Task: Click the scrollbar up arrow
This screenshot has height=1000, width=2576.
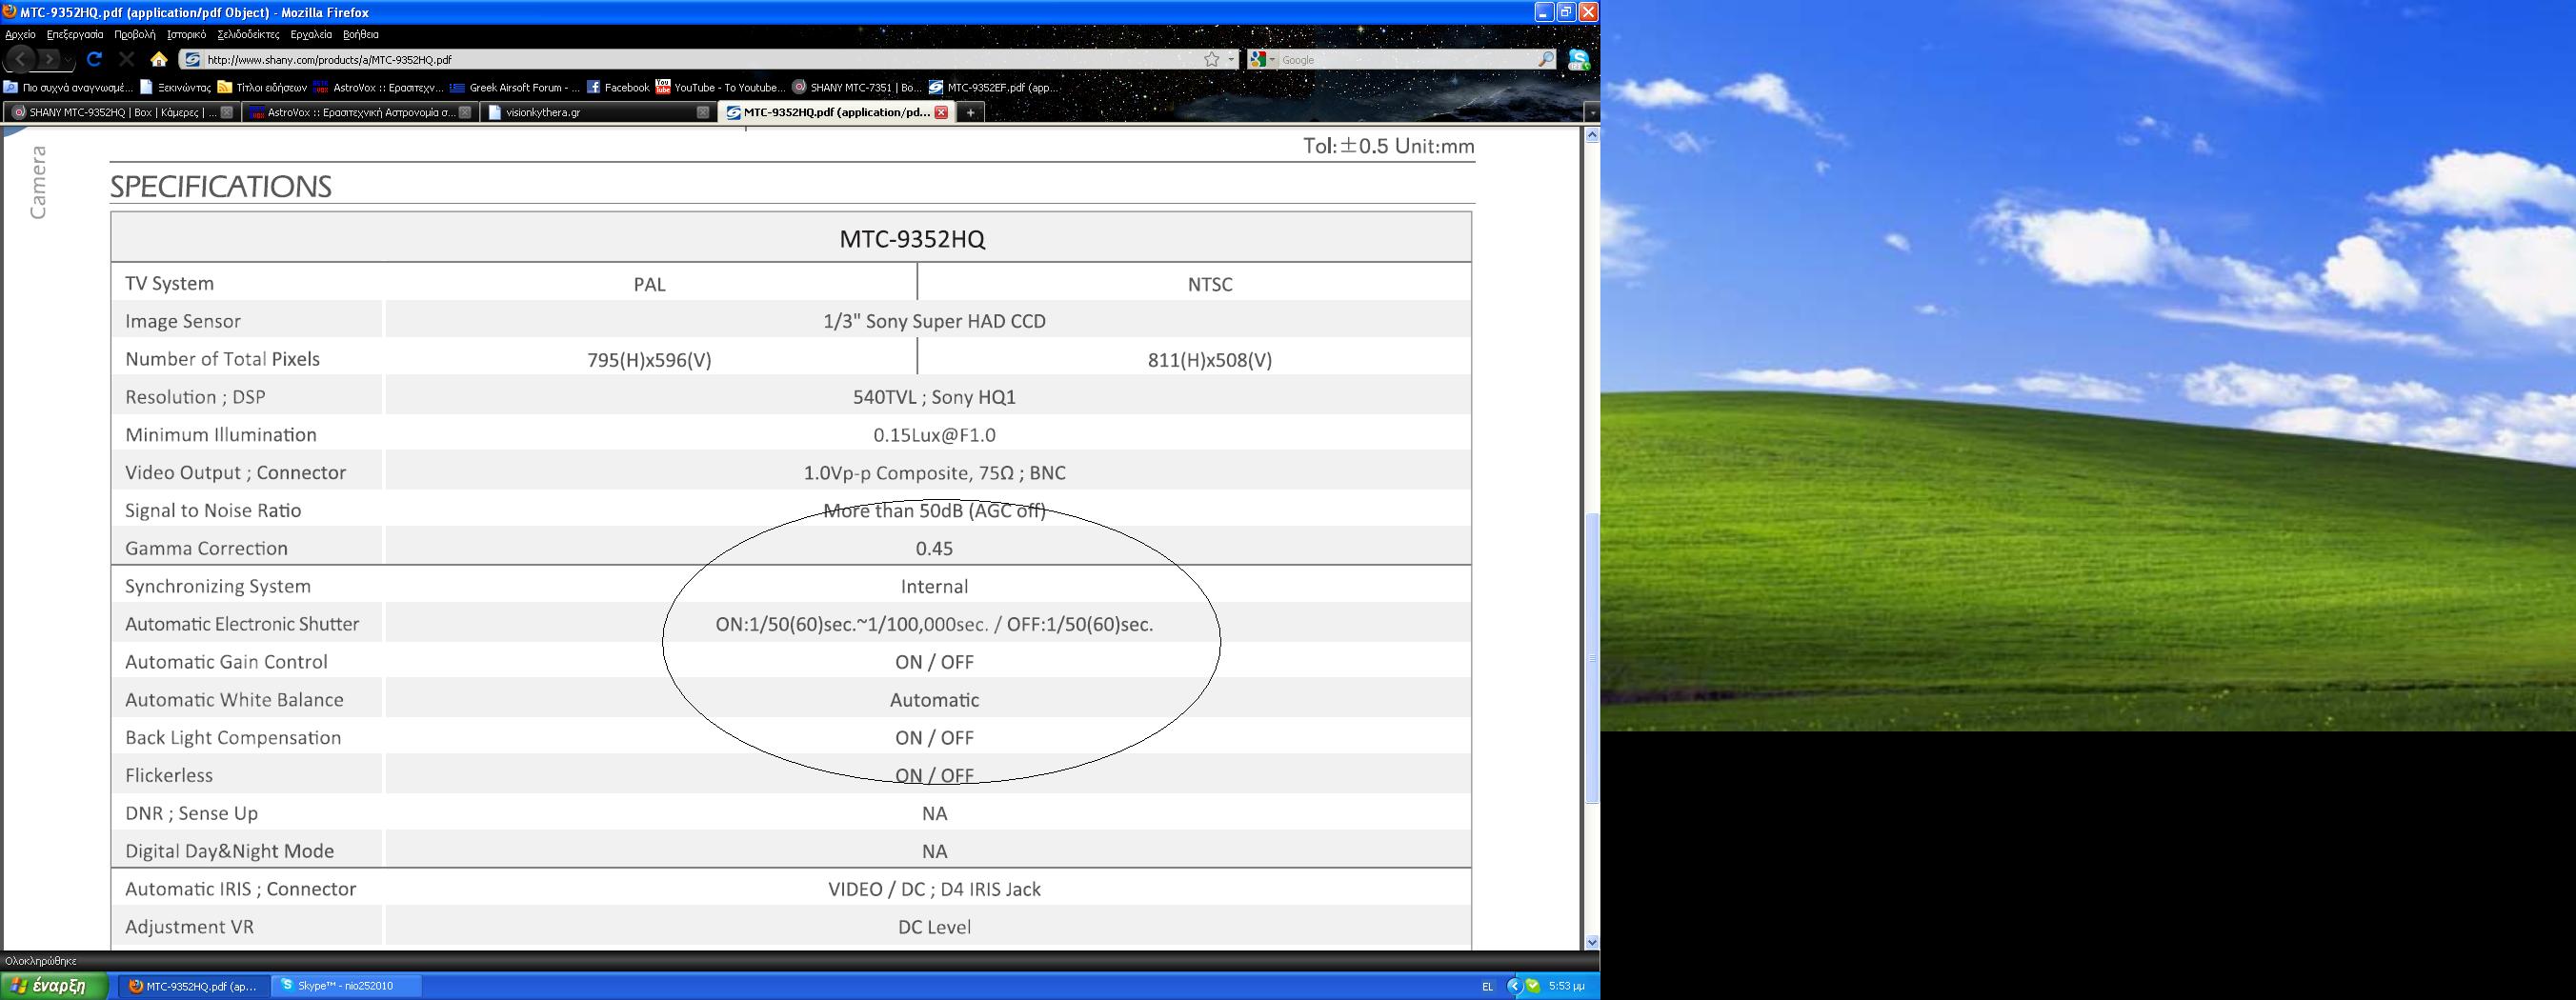Action: pos(1592,135)
